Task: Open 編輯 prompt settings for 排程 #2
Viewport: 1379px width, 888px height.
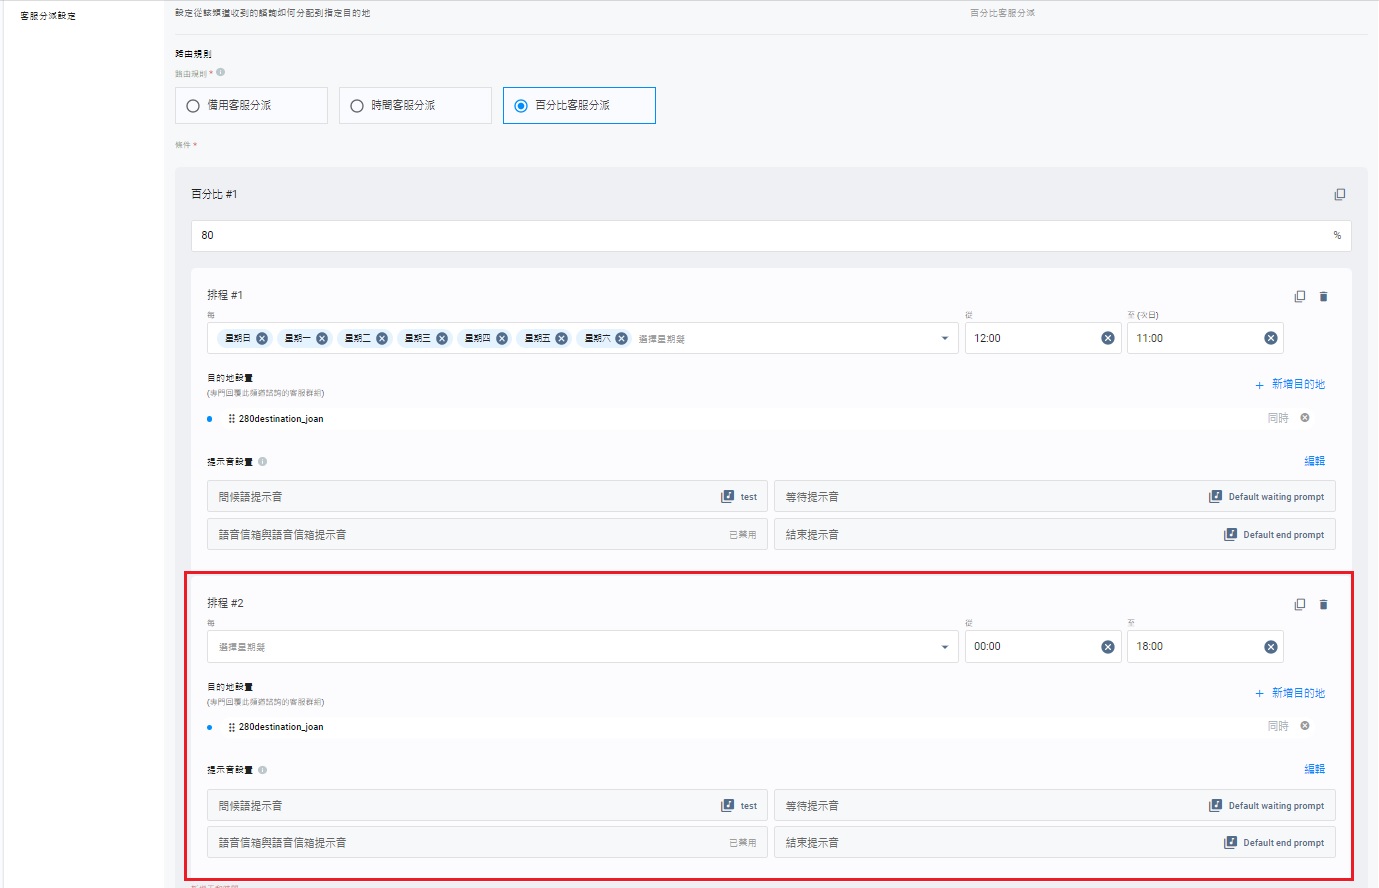Action: (1315, 769)
